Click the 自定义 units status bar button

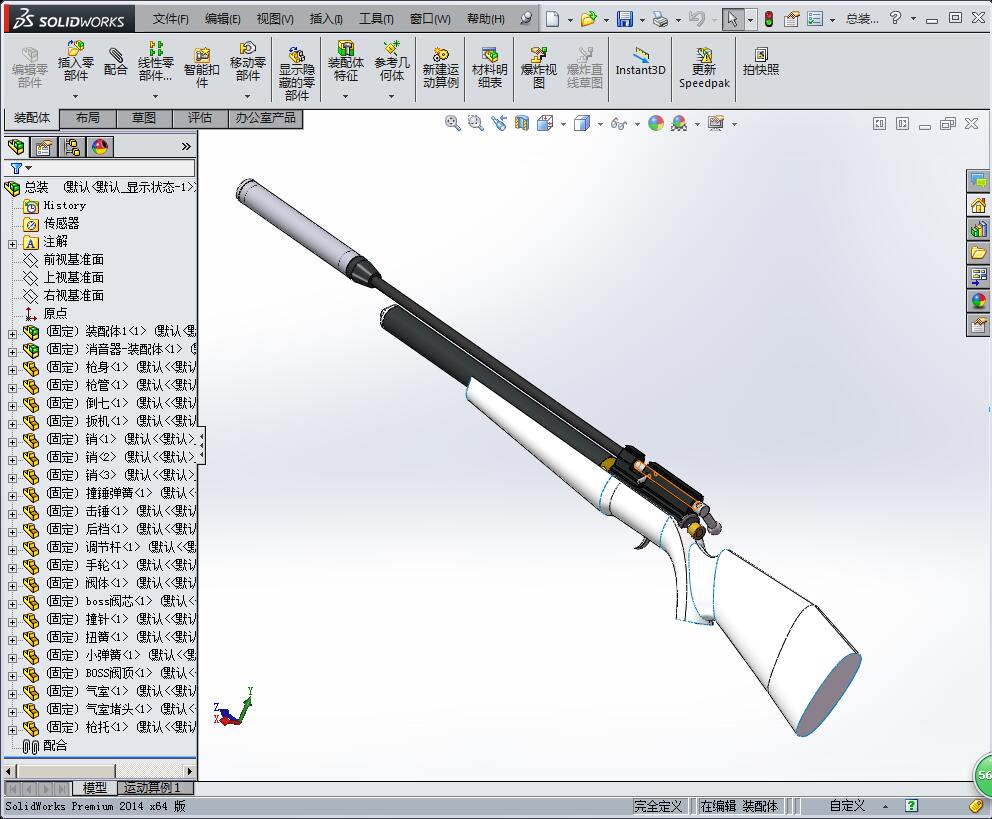pyautogui.click(x=846, y=806)
